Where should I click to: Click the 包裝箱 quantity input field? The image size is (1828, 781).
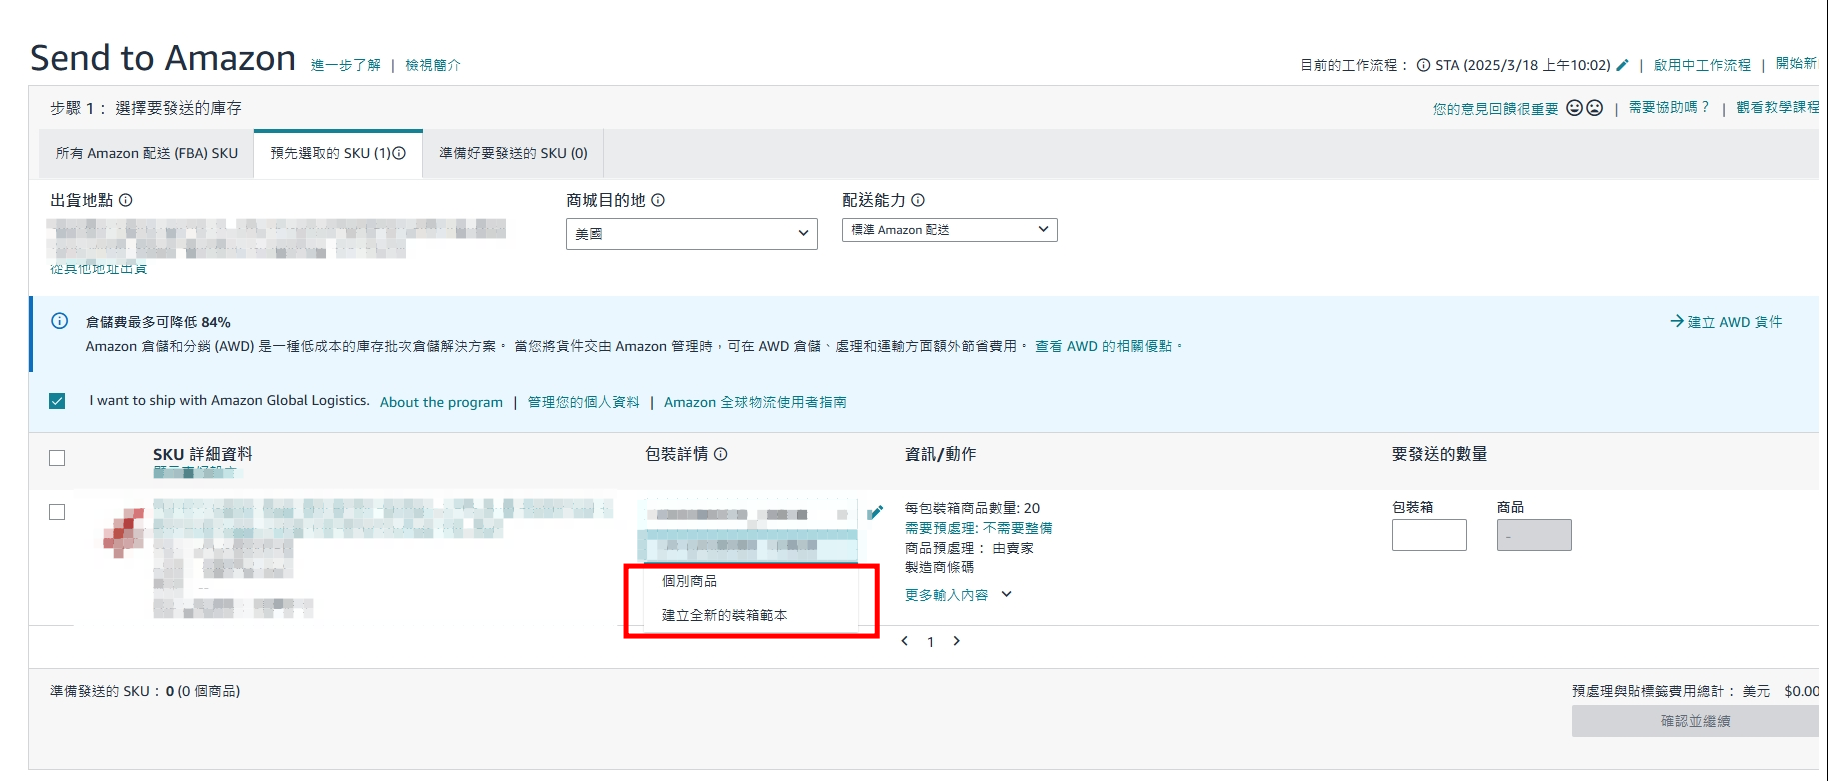(x=1429, y=535)
